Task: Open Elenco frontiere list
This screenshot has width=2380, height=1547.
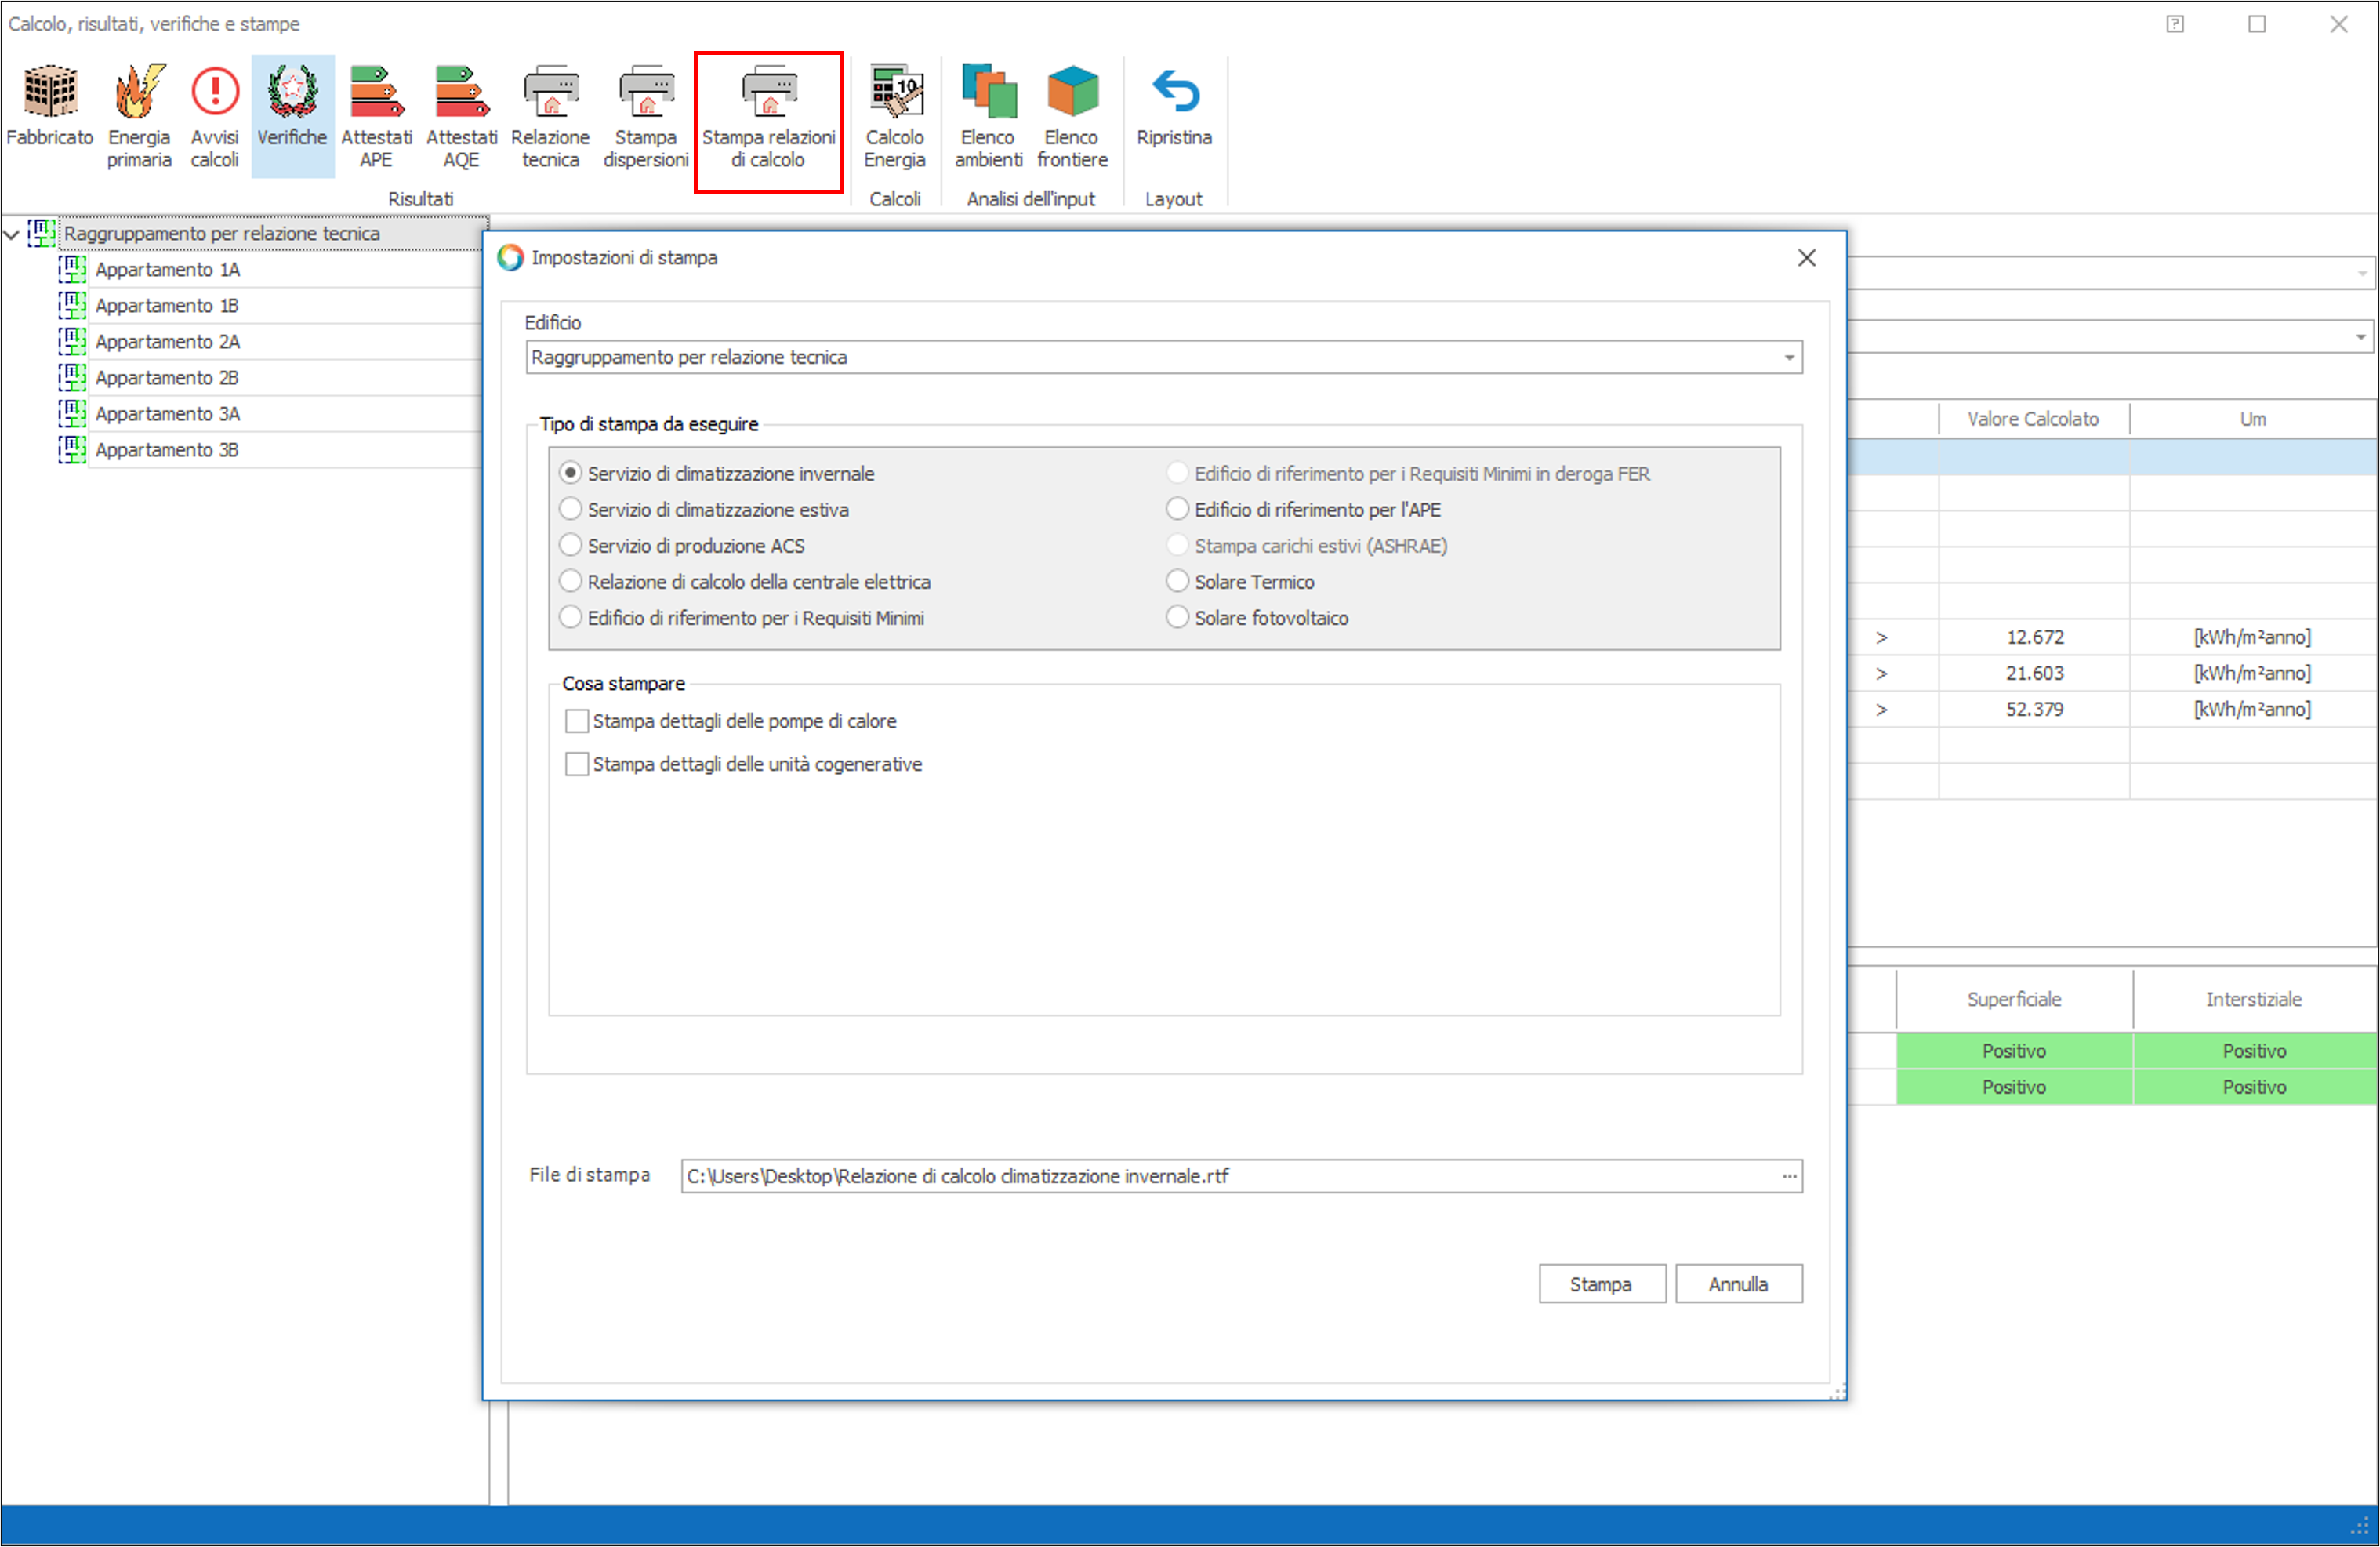Action: tap(1072, 117)
